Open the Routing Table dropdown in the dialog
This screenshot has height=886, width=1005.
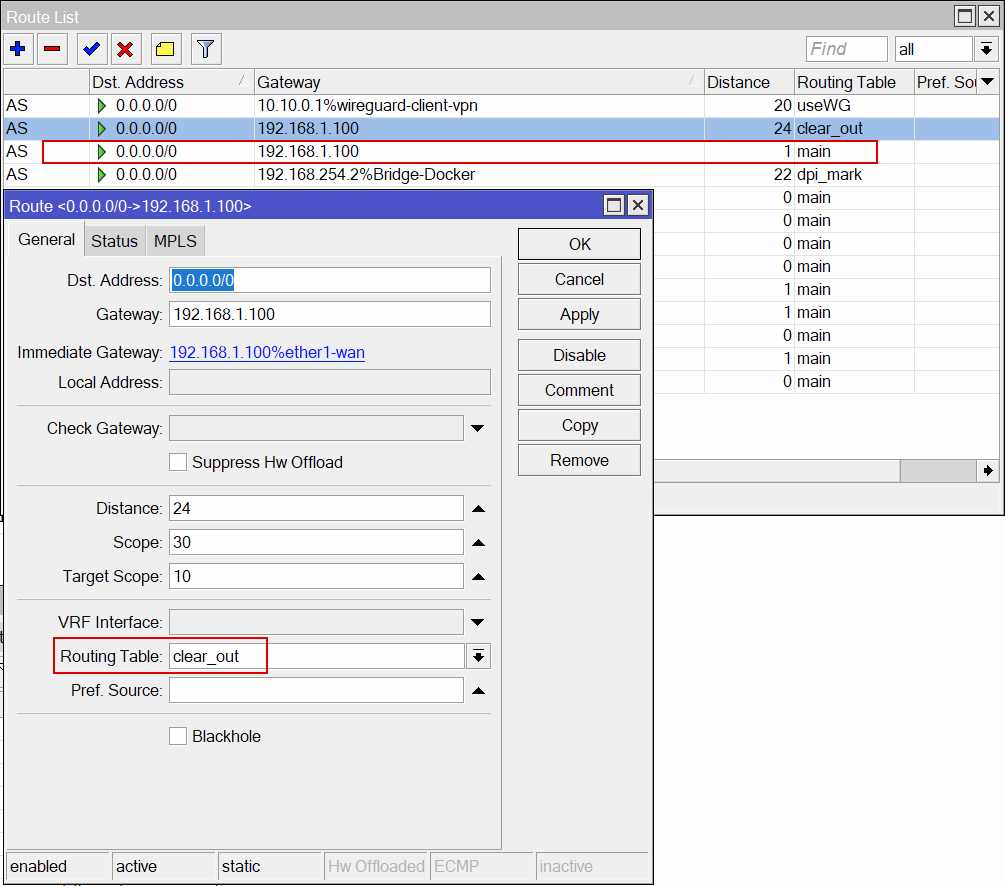pos(478,656)
